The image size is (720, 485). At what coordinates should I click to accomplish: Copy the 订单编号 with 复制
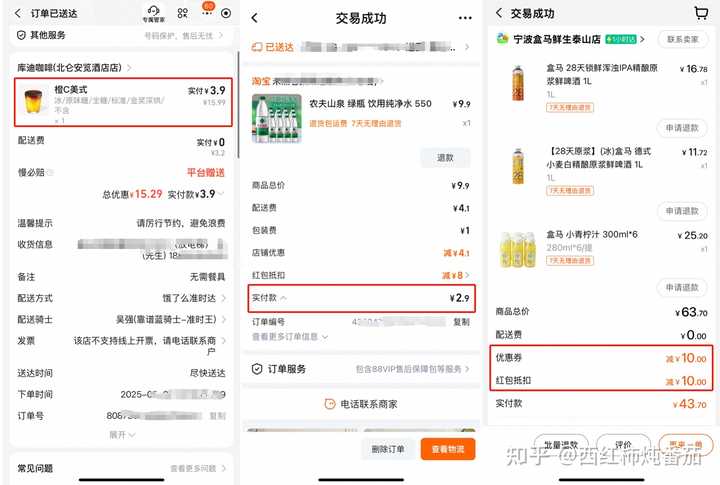coord(461,322)
